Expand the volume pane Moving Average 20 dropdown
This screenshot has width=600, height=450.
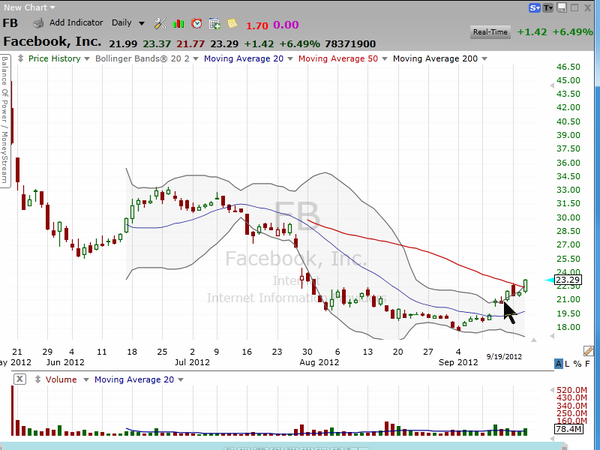[x=181, y=380]
